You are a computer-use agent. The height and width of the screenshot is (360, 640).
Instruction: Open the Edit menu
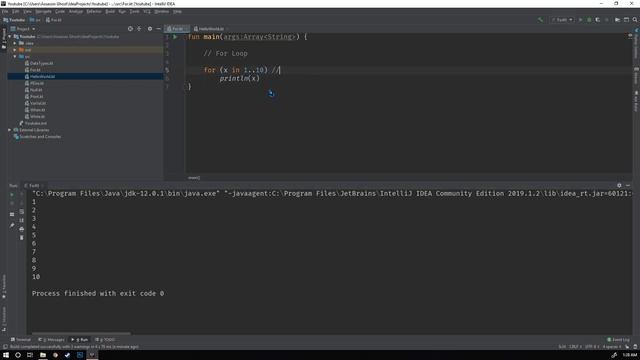pyautogui.click(x=15, y=11)
